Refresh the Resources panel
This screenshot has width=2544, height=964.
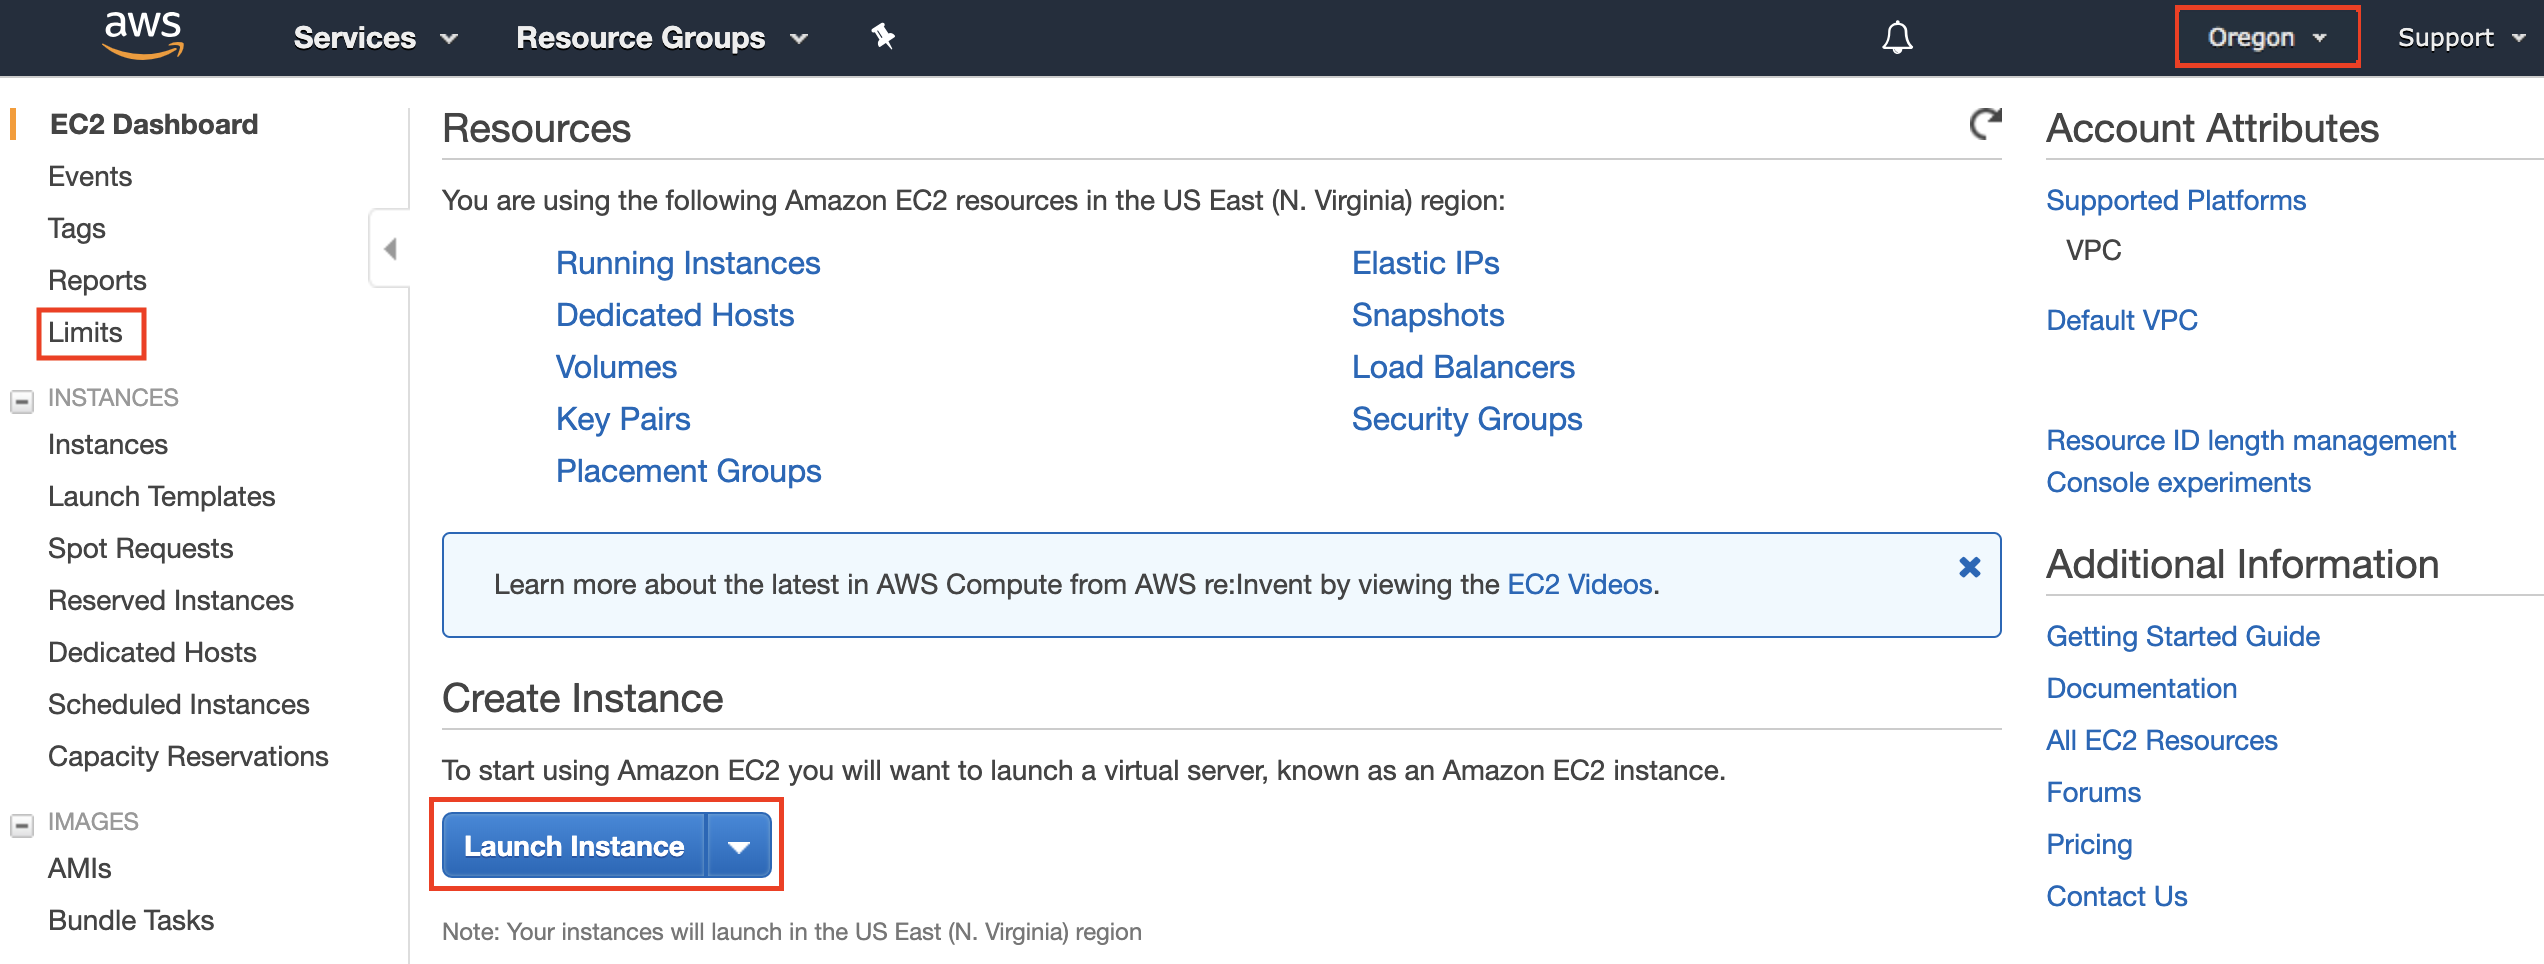(1985, 124)
